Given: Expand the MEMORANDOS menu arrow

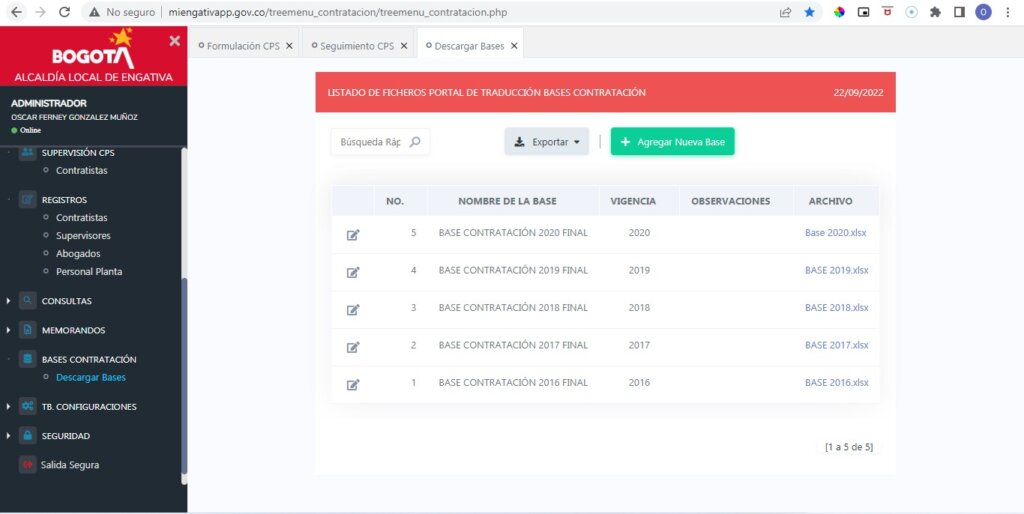Looking at the screenshot, I should pos(8,330).
